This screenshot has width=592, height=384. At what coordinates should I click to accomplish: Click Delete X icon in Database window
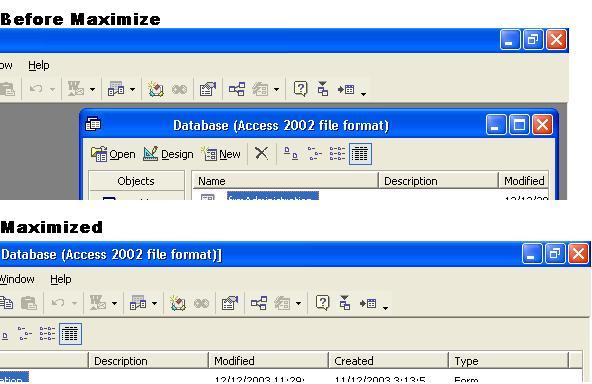[x=261, y=154]
